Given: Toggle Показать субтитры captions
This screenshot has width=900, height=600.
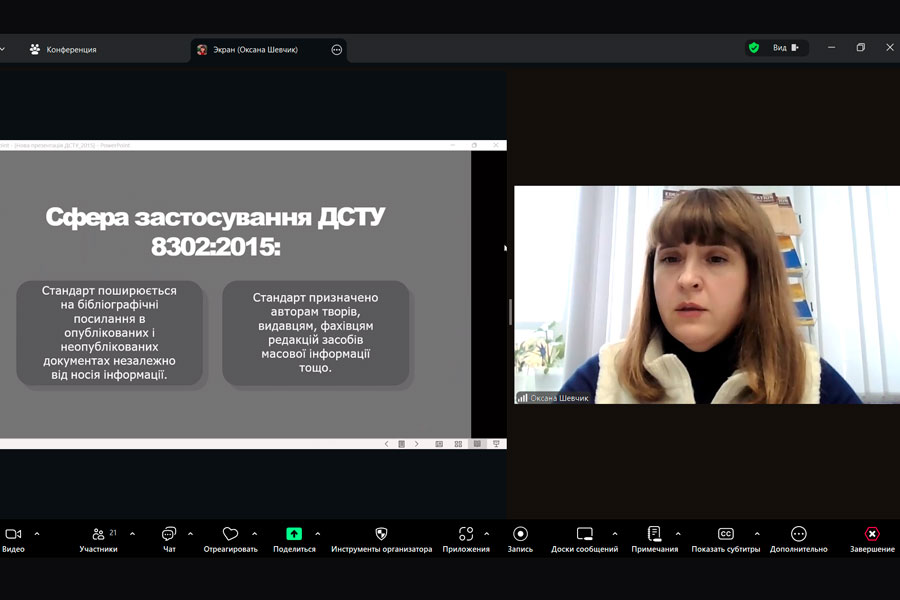Looking at the screenshot, I should (x=726, y=540).
